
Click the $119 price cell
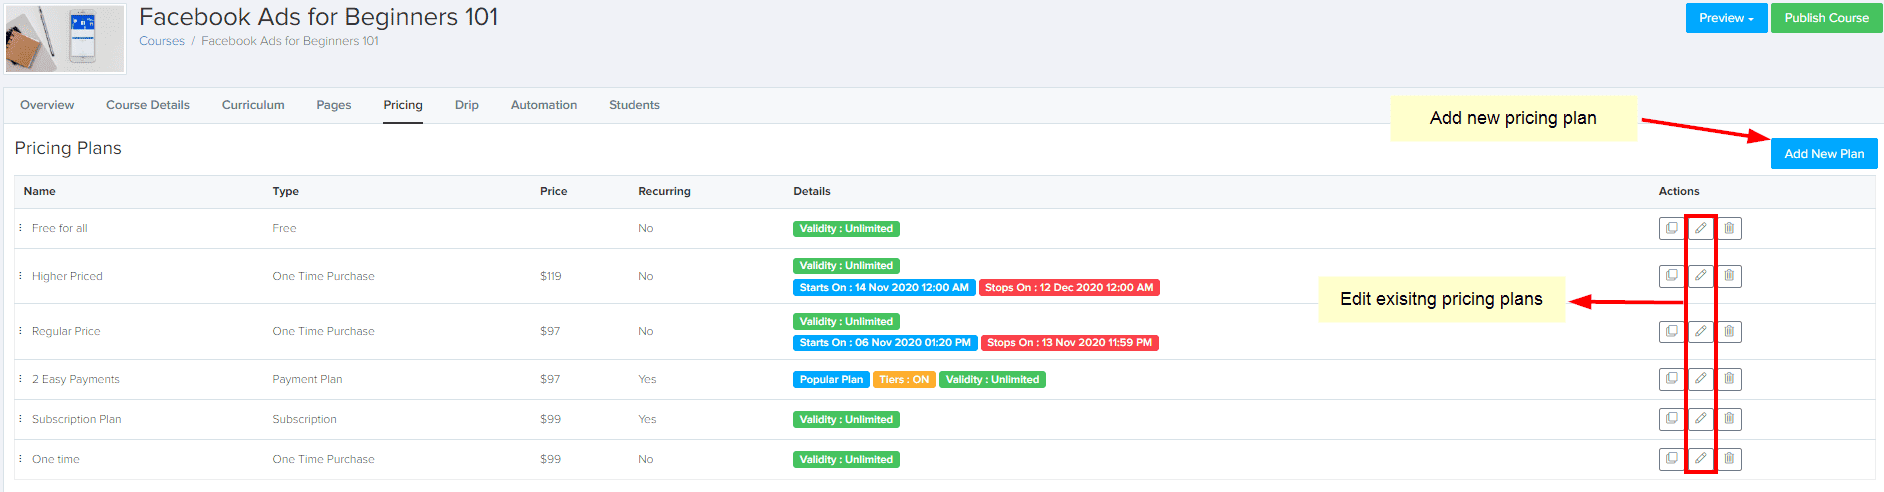551,276
